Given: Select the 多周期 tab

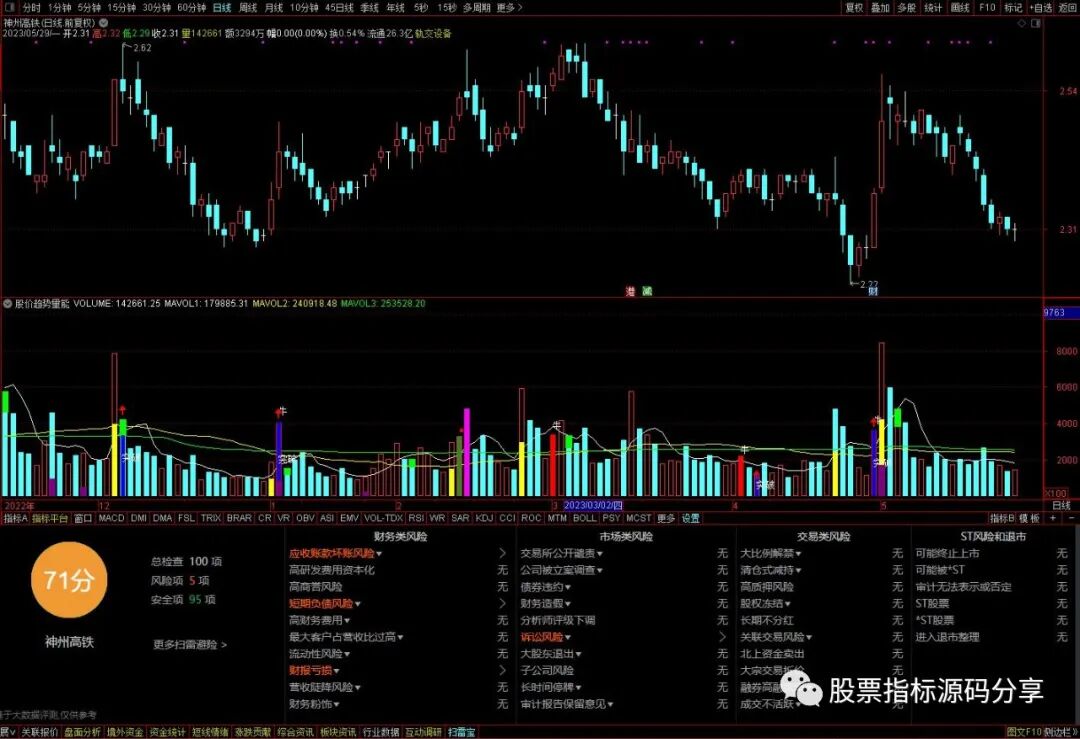Looking at the screenshot, I should (x=477, y=8).
